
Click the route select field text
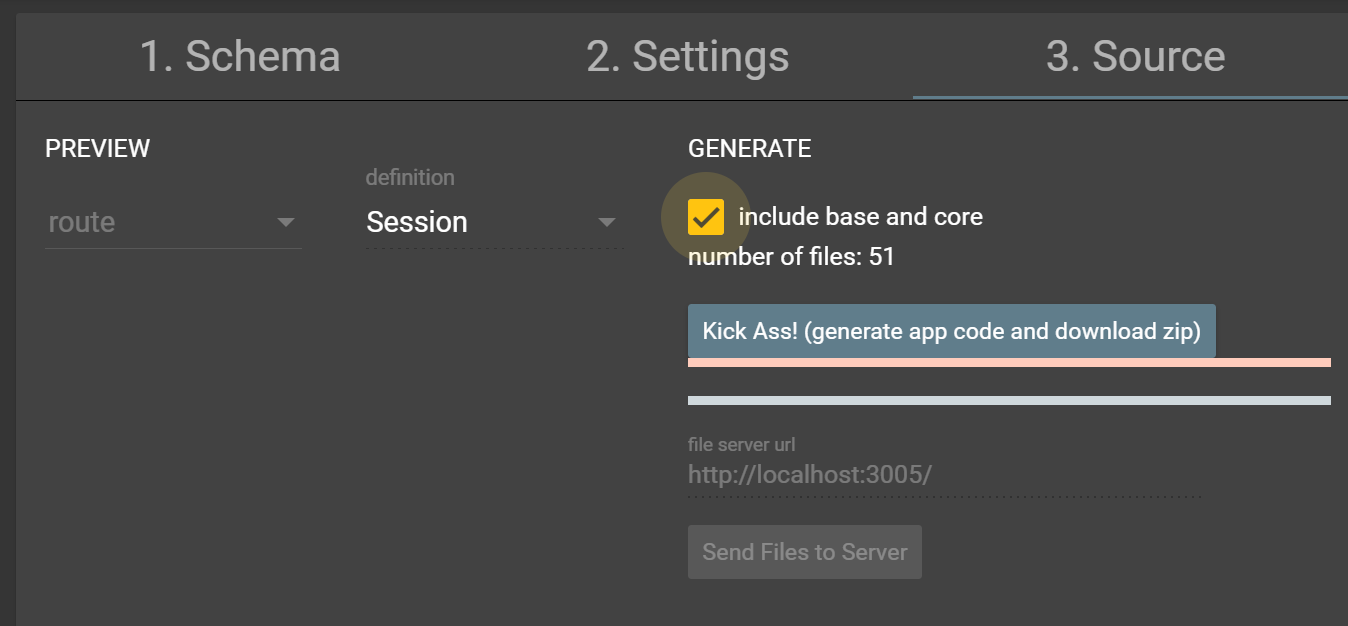tap(82, 222)
